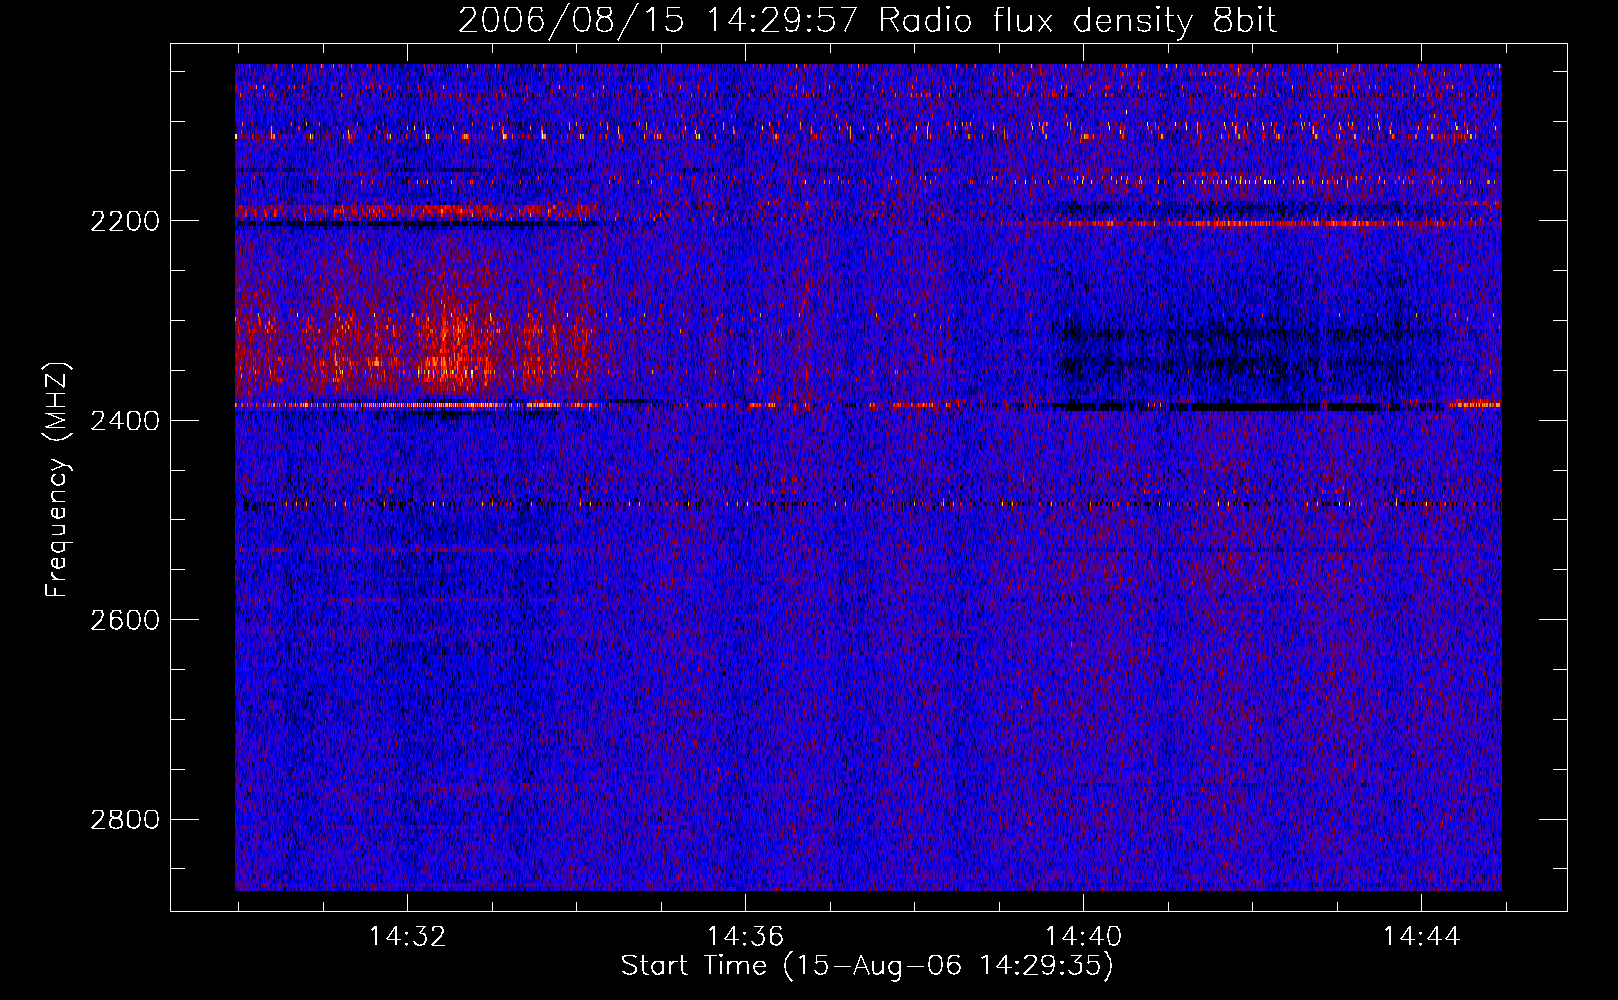Click the 14:36 time tick label
The width and height of the screenshot is (1618, 1000).
click(745, 937)
